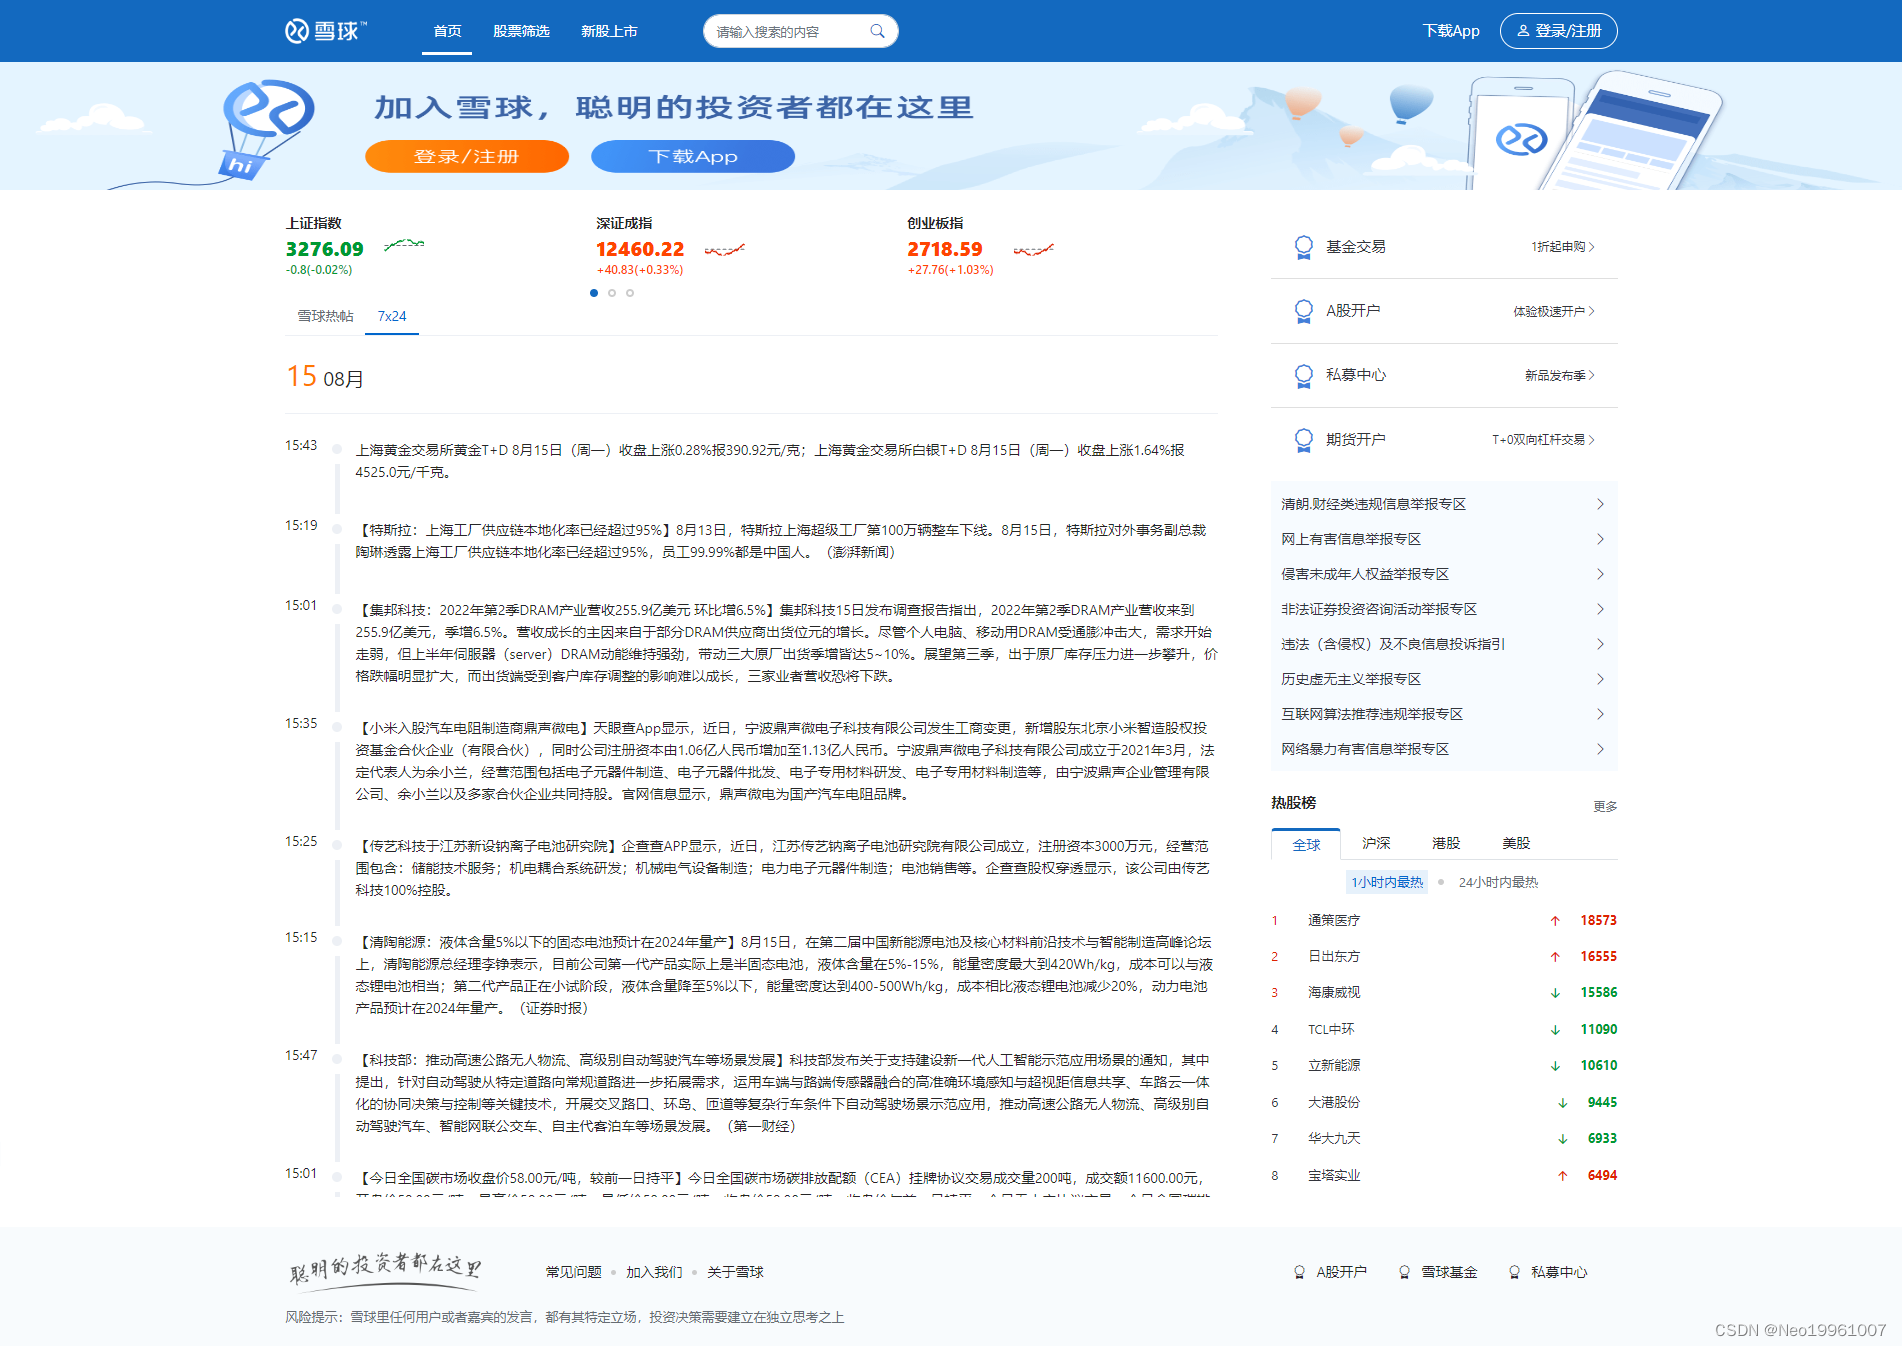Click the 上证指数 mini trend chart

pos(404,244)
